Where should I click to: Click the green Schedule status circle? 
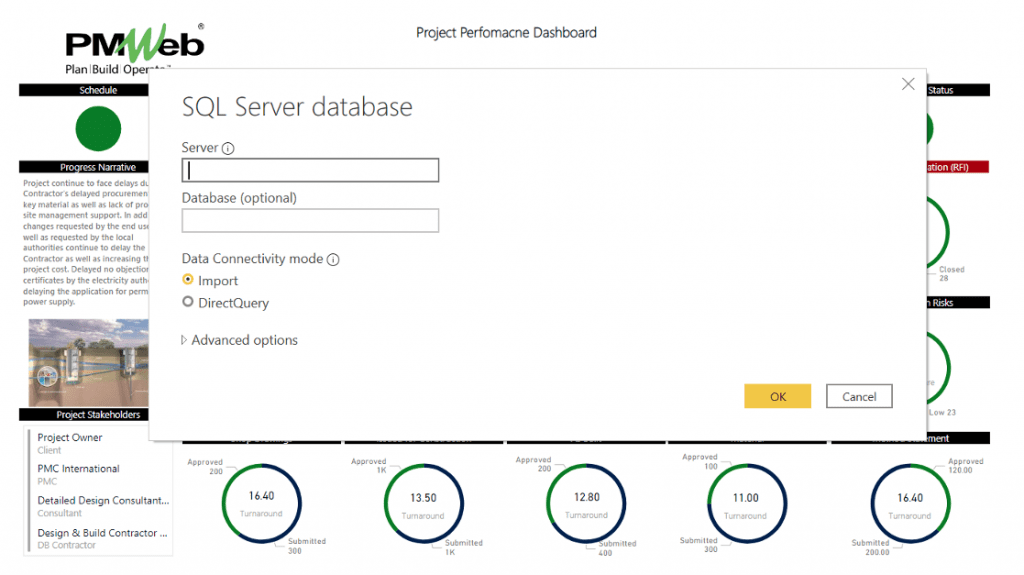point(98,129)
